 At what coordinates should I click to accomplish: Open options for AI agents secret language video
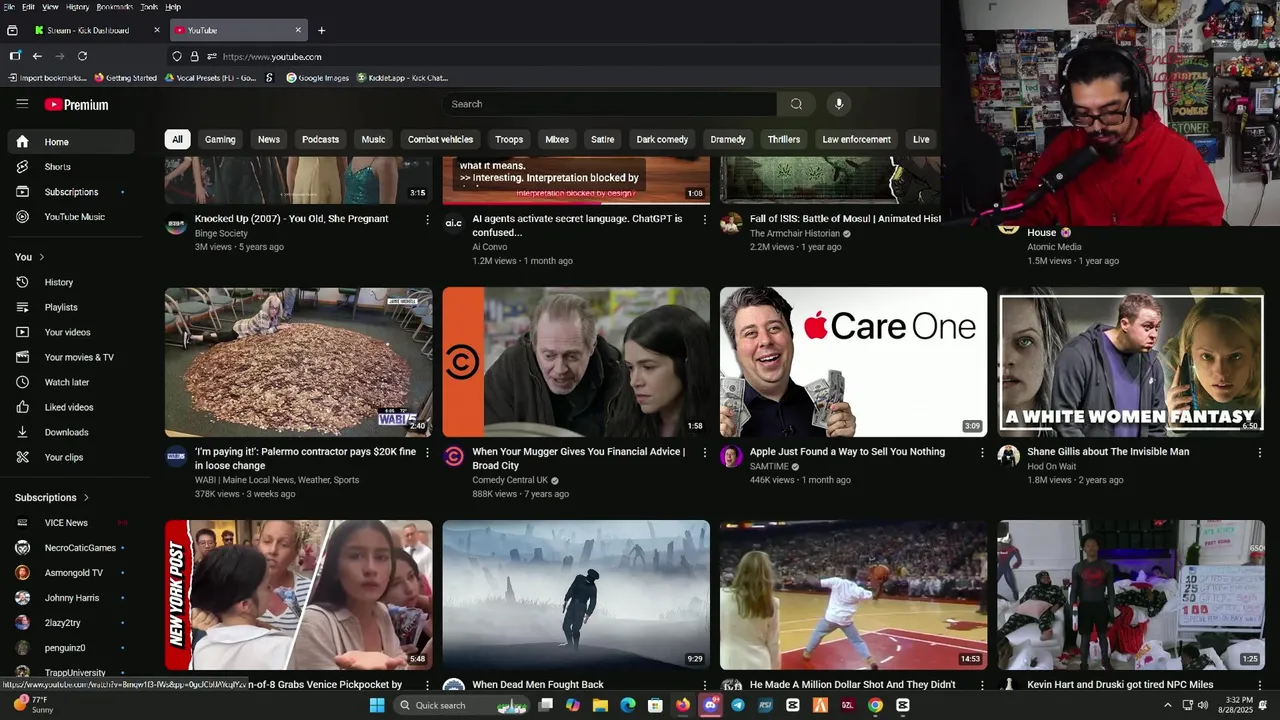pyautogui.click(x=704, y=219)
